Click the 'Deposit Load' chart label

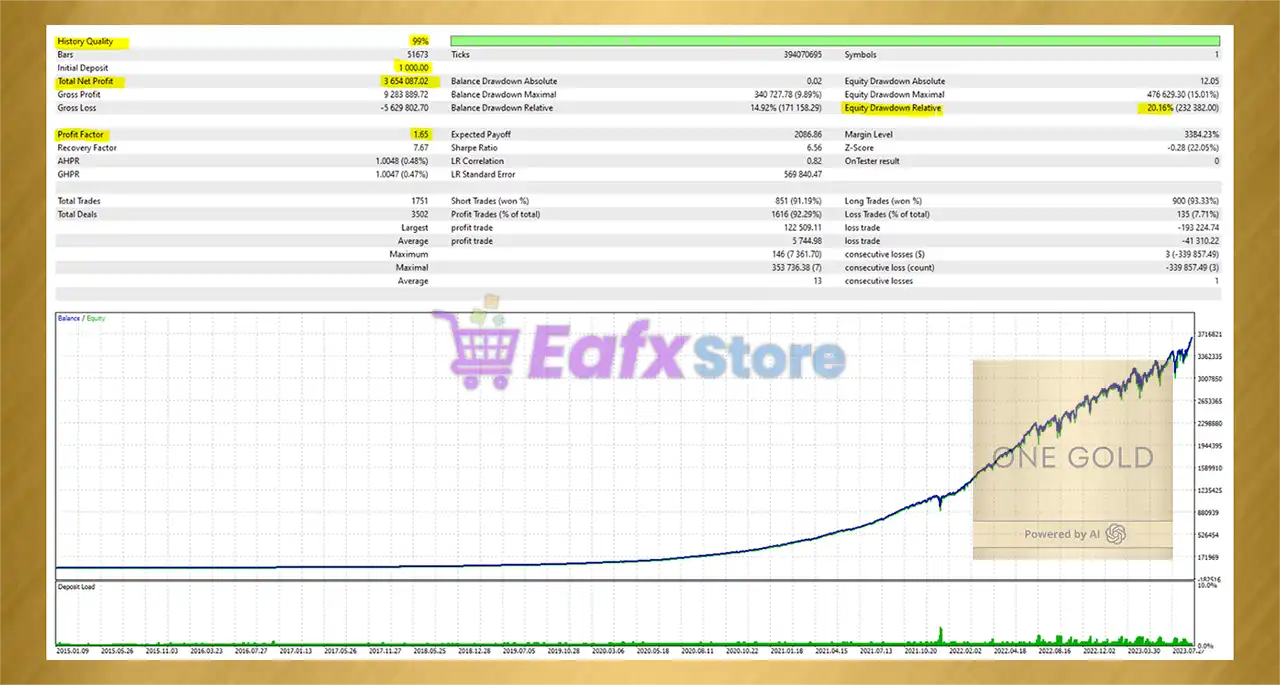pyautogui.click(x=77, y=585)
